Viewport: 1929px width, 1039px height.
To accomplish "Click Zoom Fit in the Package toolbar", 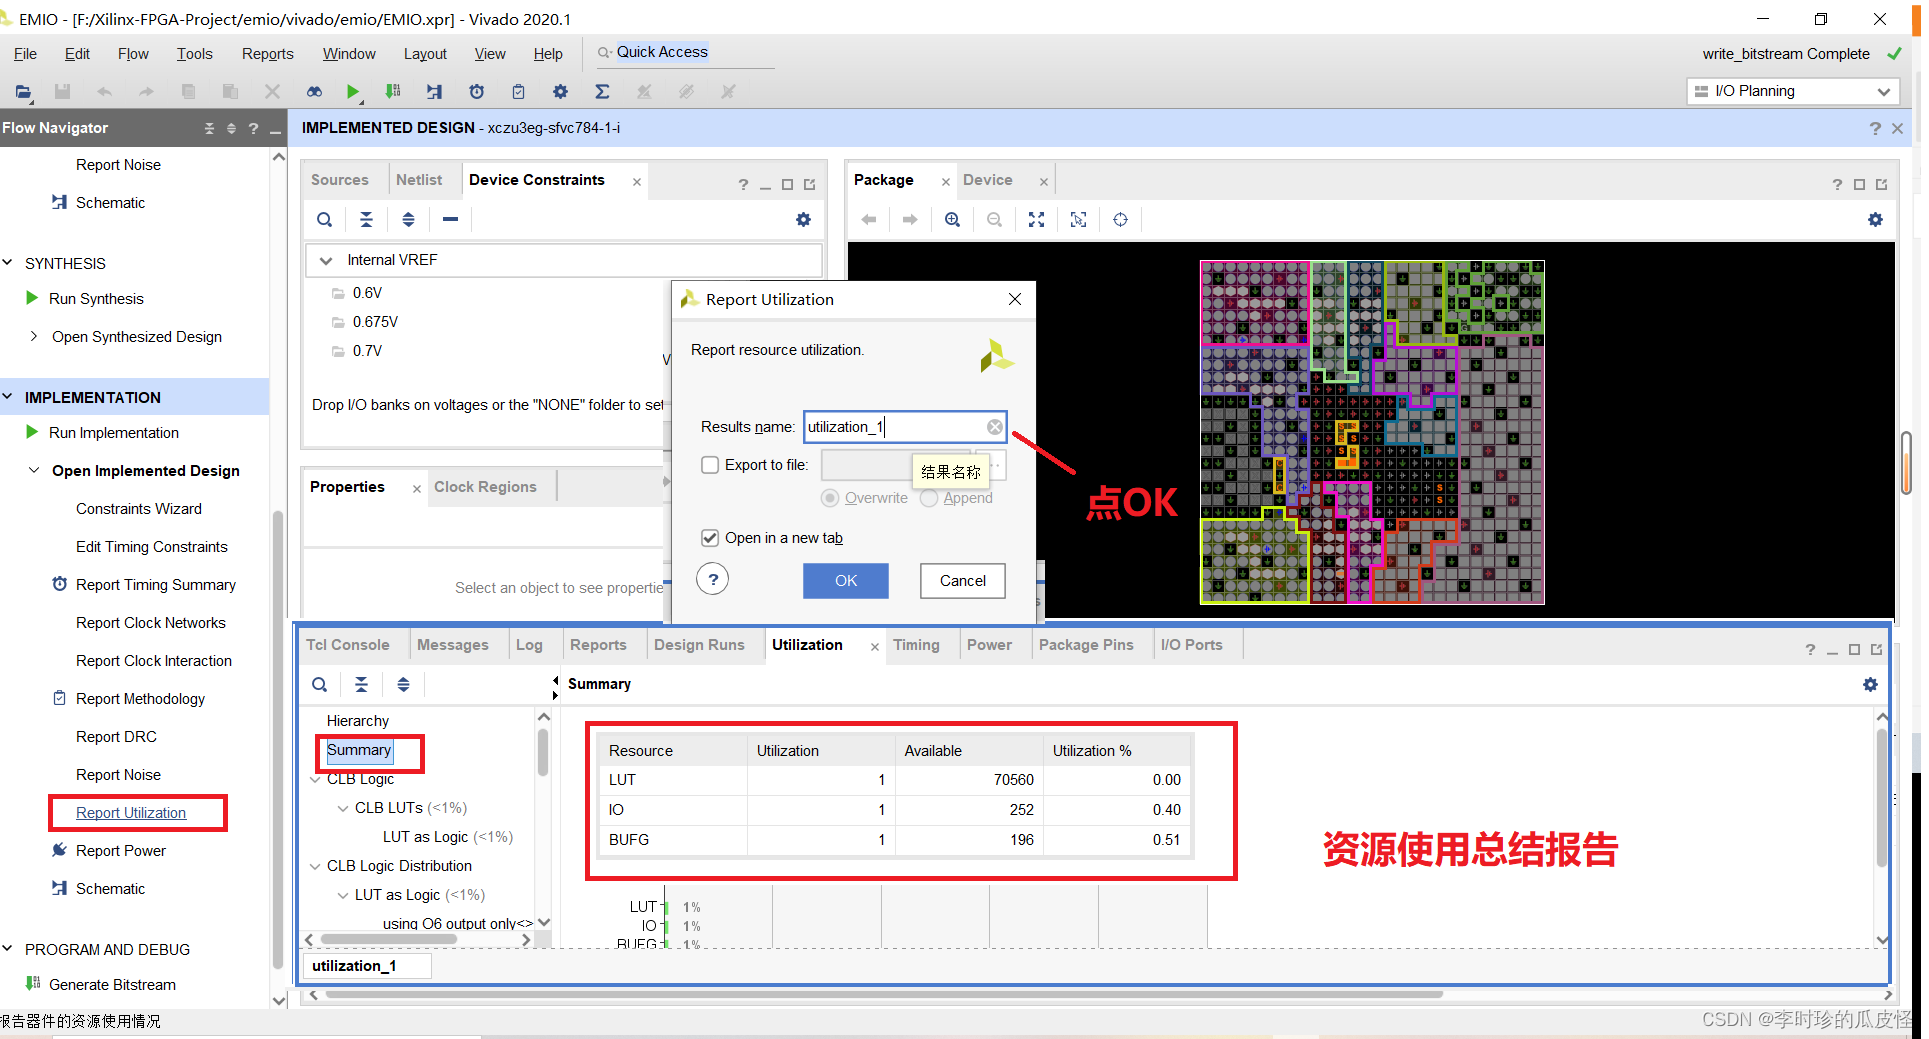I will click(1036, 219).
